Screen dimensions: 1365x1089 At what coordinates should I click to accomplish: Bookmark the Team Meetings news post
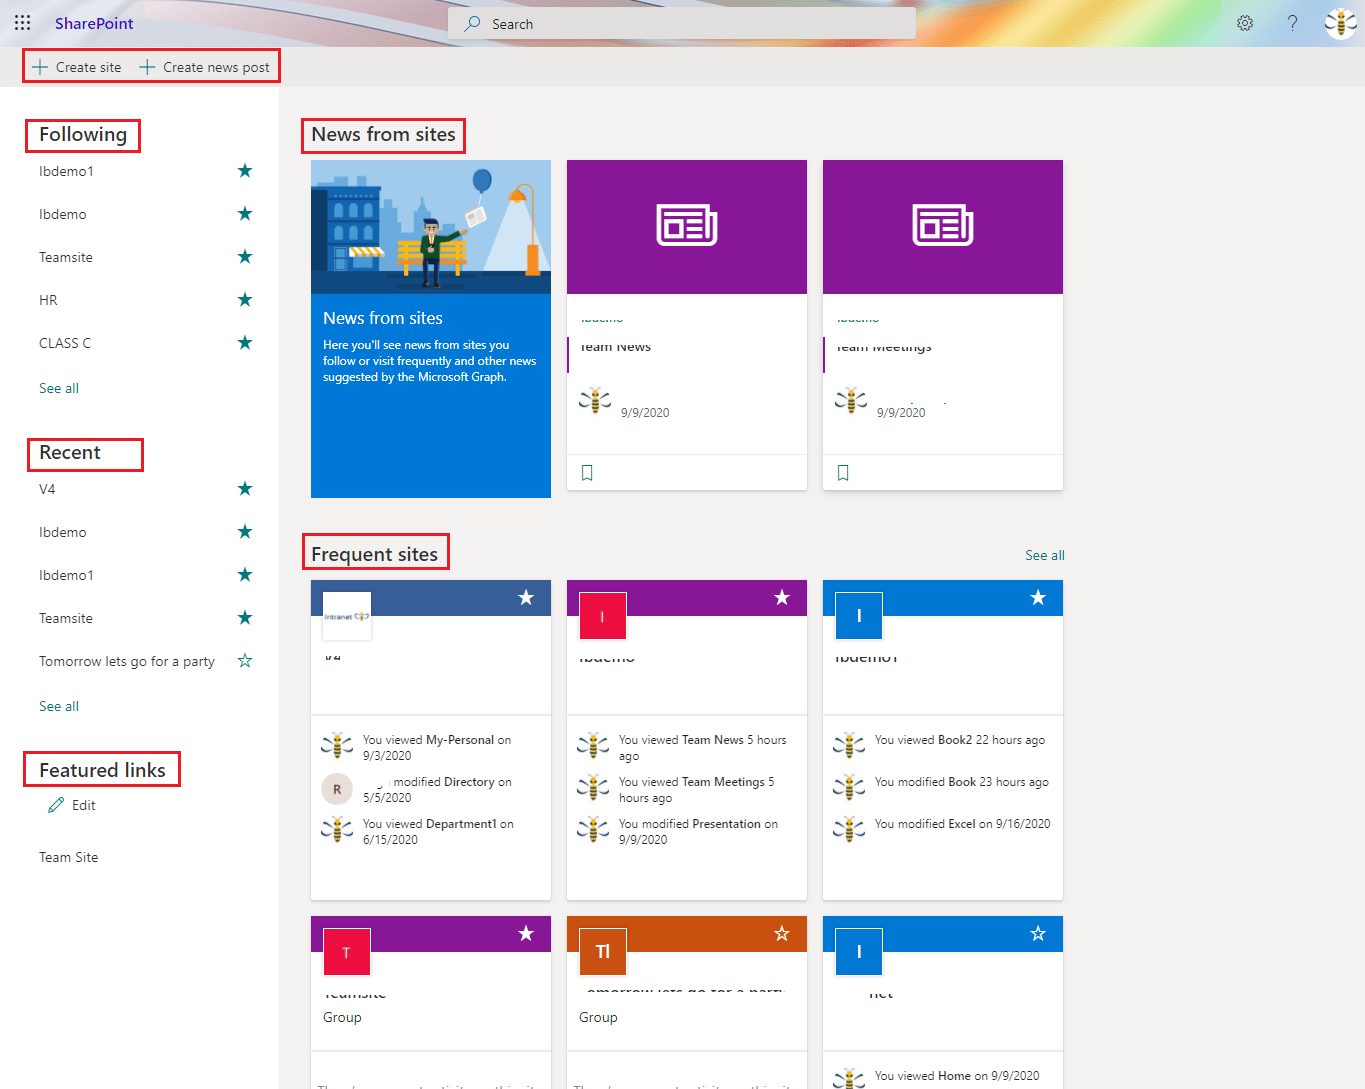[843, 471]
